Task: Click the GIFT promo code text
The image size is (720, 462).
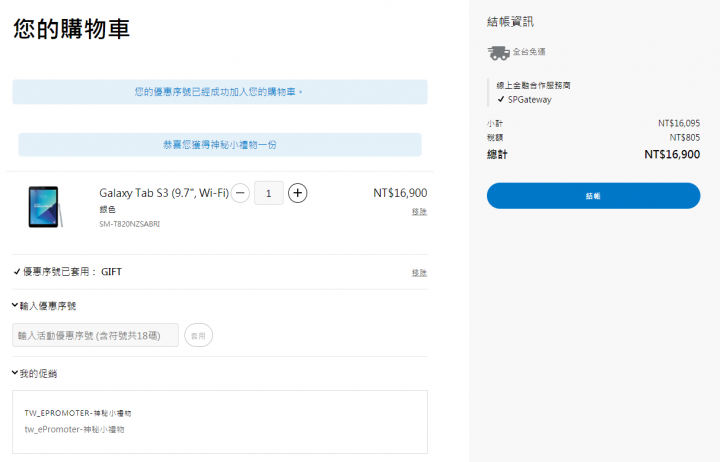Action: click(x=111, y=272)
